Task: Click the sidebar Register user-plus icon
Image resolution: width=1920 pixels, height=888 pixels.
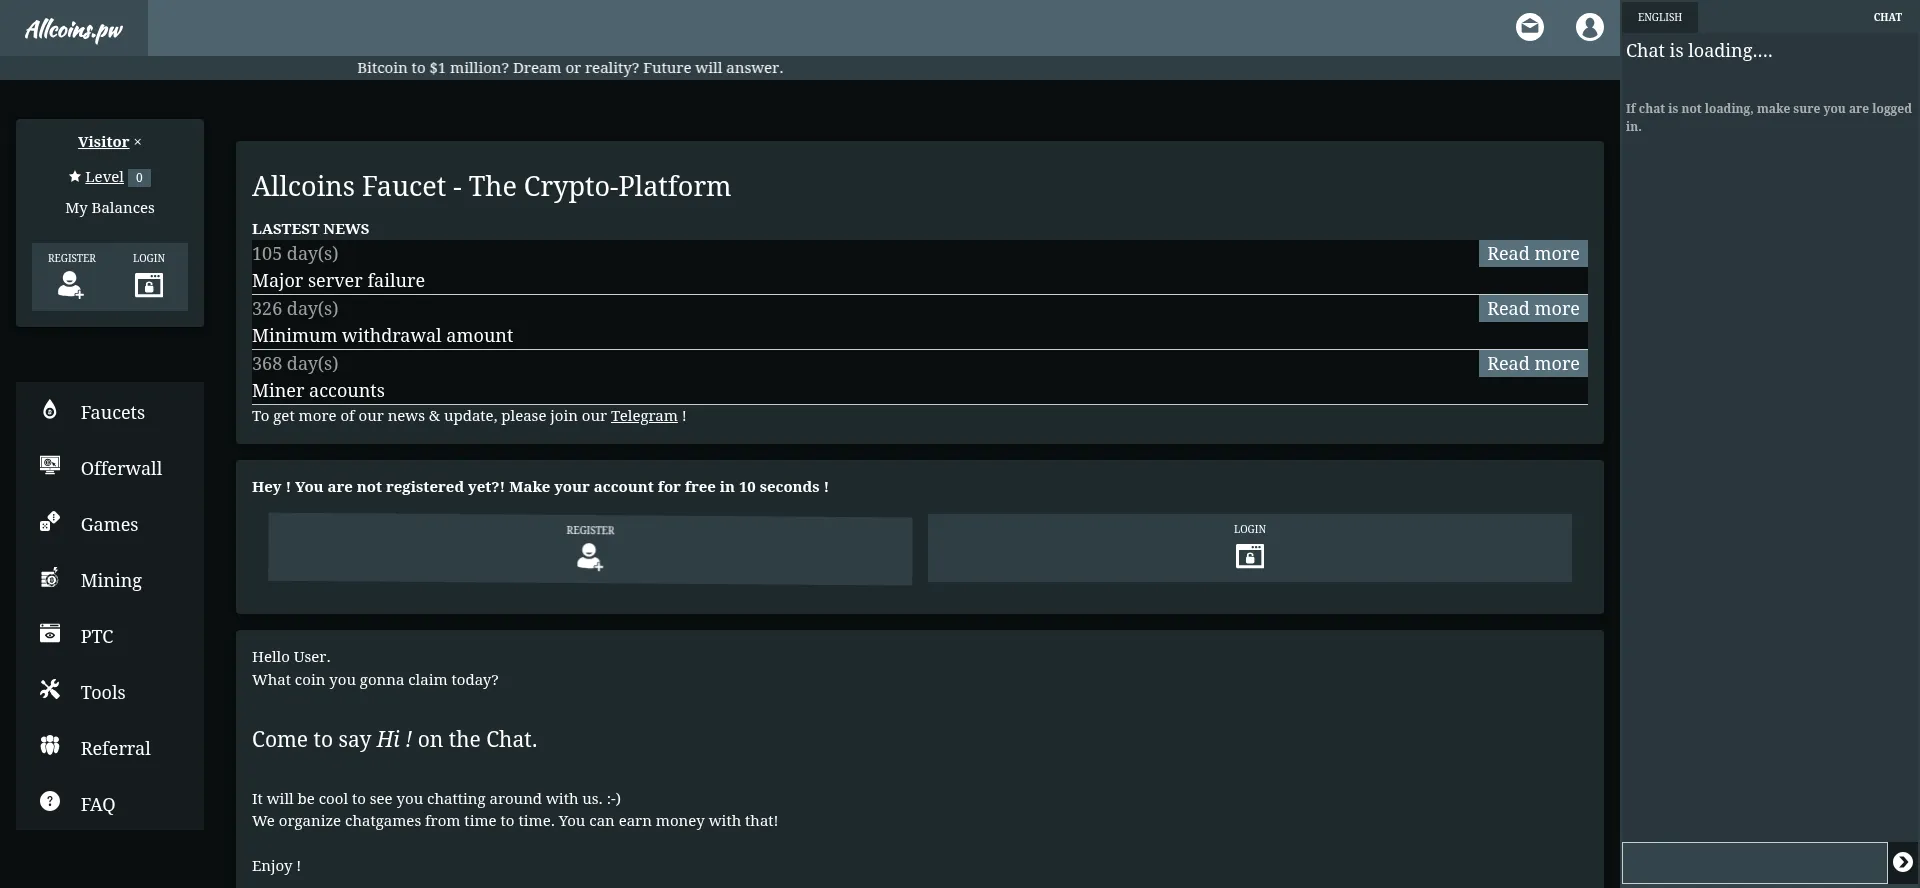Action: [x=71, y=285]
